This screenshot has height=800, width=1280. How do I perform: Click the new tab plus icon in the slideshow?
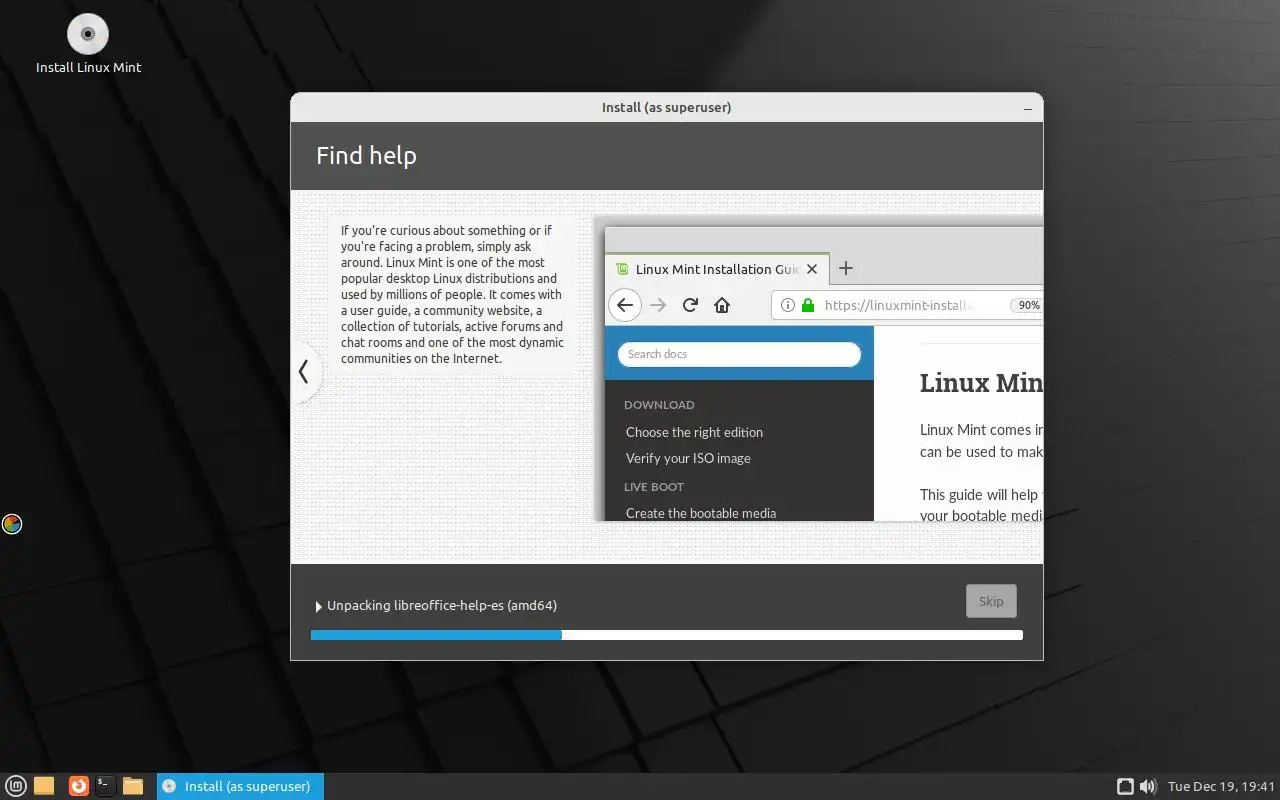click(845, 268)
